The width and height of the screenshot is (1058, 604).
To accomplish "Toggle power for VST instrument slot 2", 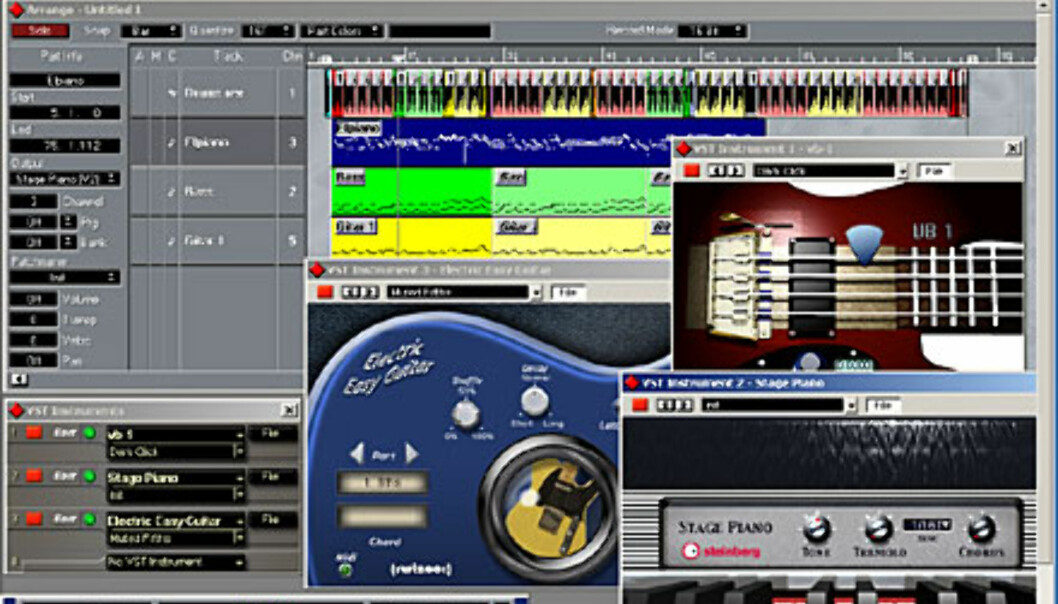I will (34, 476).
